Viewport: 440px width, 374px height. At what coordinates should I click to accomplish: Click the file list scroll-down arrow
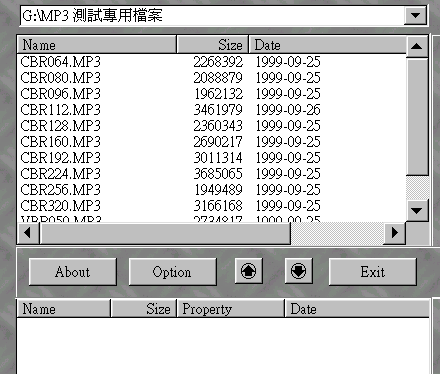coord(417,210)
